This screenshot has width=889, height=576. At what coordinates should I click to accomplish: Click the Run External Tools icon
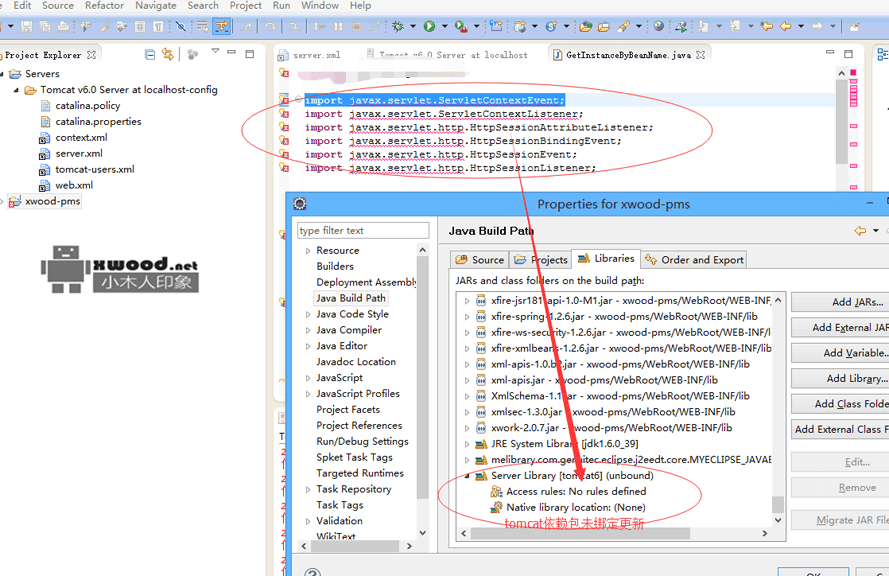[461, 26]
